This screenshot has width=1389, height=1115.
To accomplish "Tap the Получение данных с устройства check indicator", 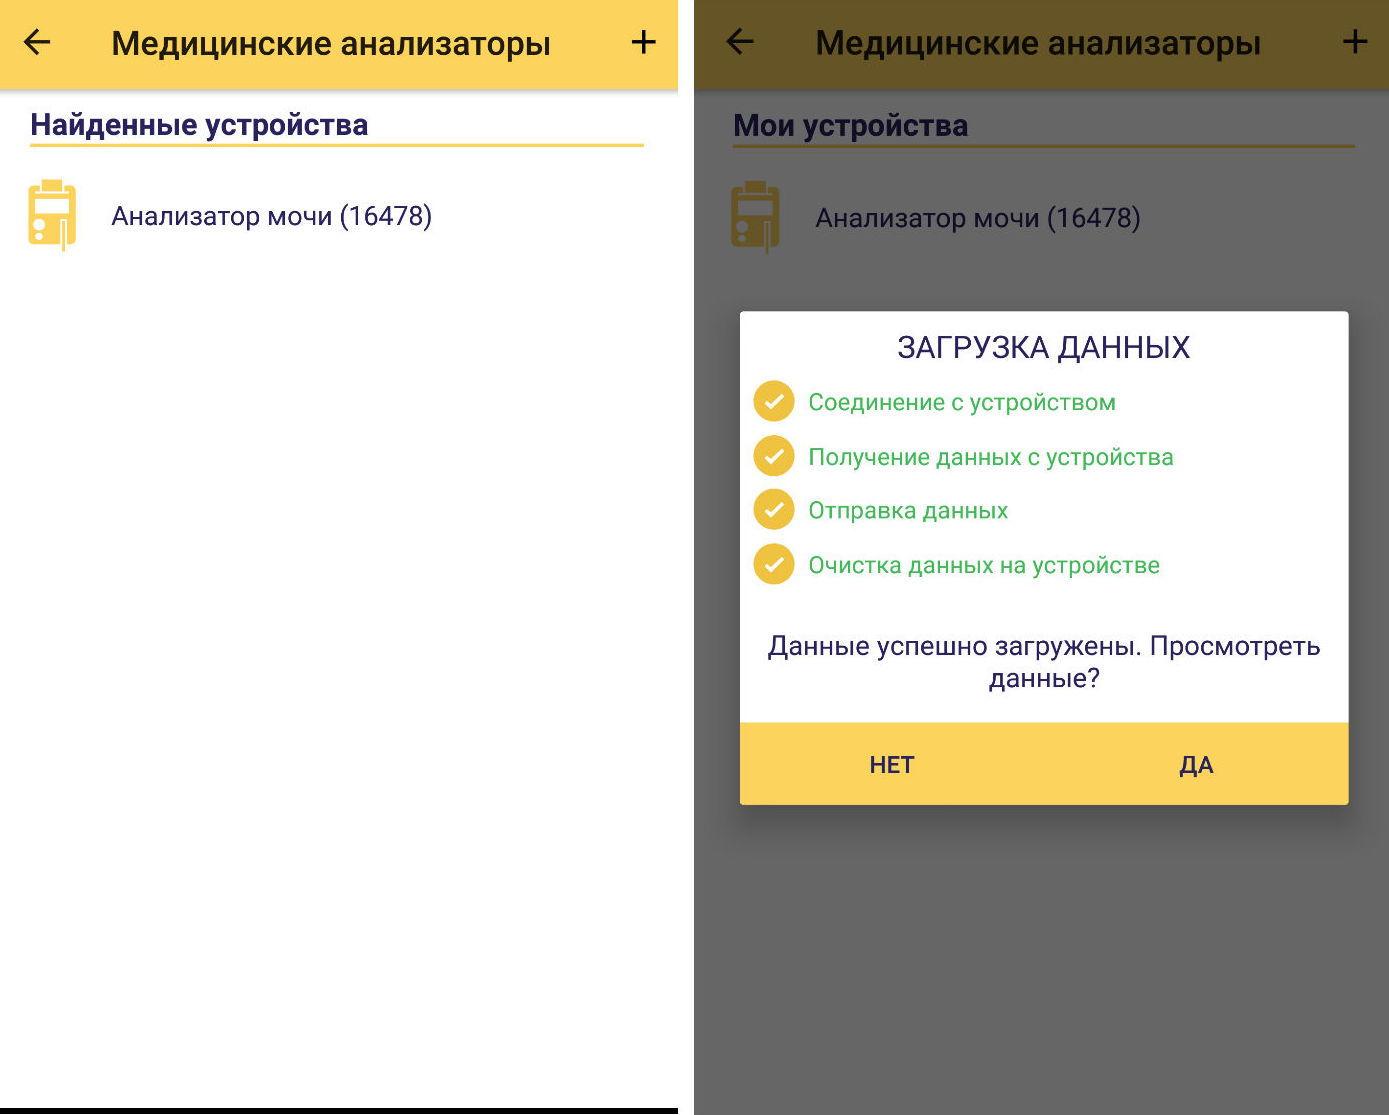I will 773,456.
